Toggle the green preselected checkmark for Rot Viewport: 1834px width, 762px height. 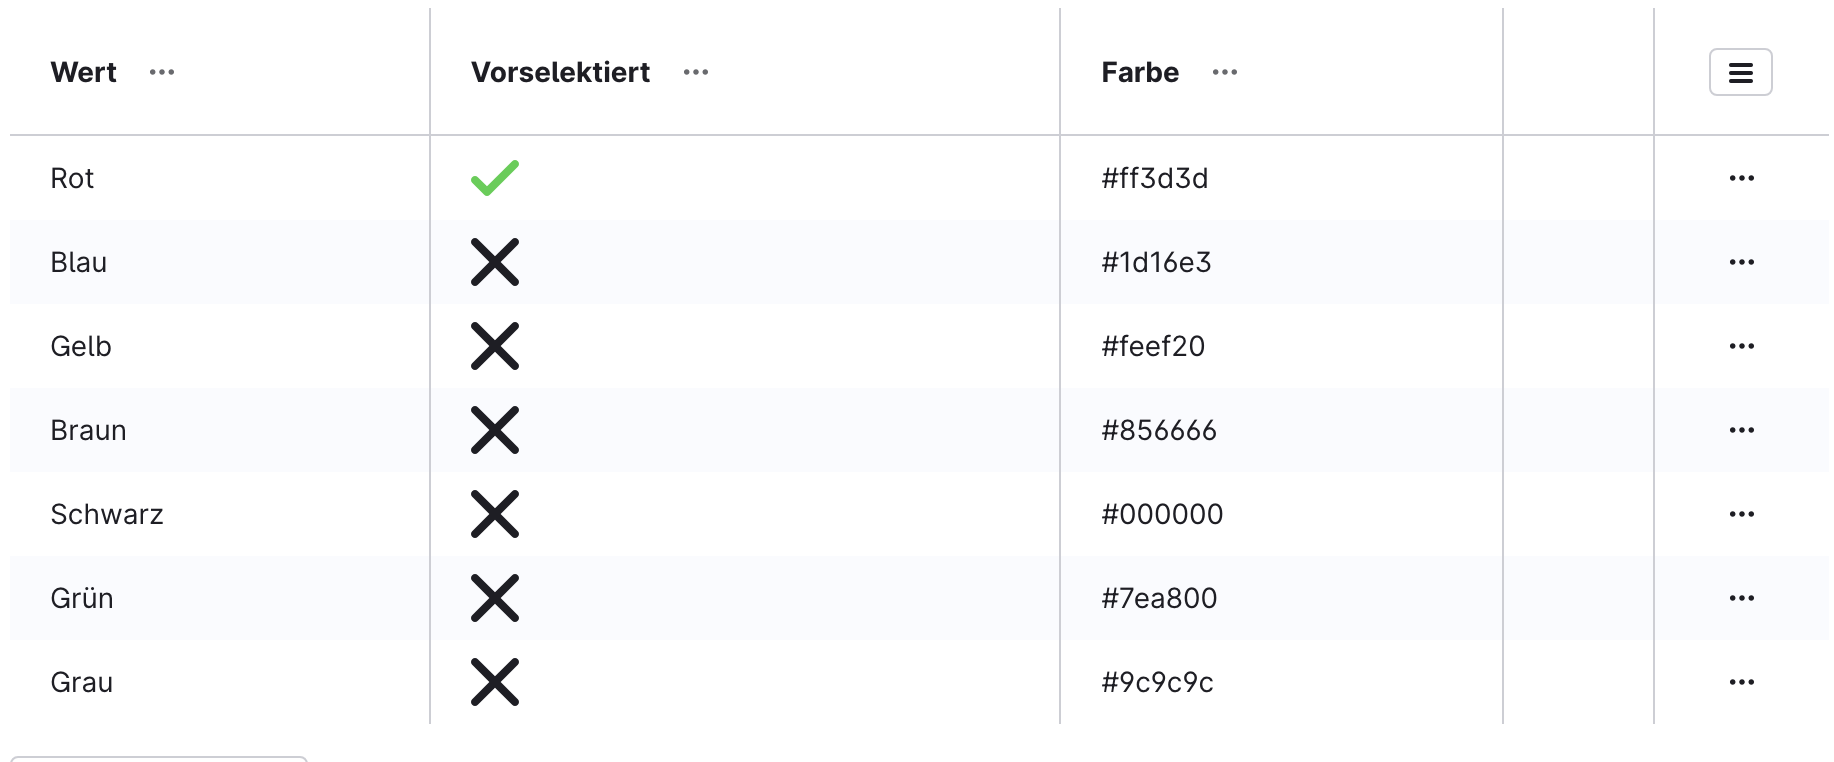coord(495,178)
